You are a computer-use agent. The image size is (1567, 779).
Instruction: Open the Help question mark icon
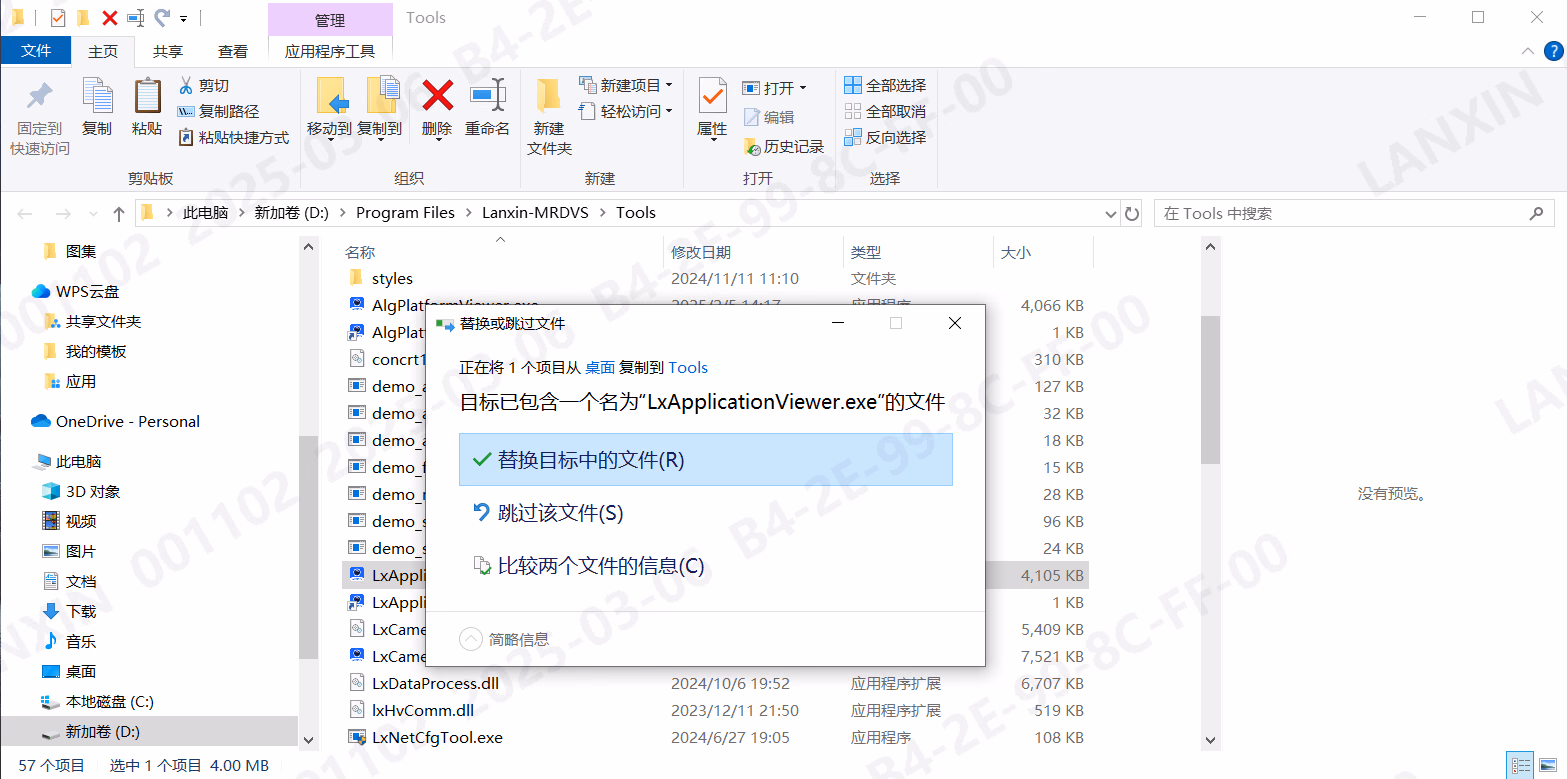(1551, 51)
